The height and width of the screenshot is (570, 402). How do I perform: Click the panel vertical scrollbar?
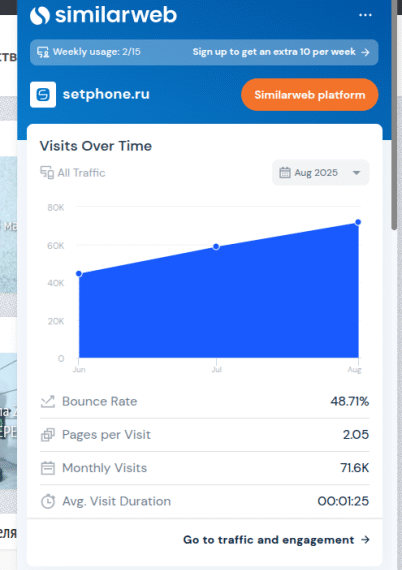pyautogui.click(x=394, y=115)
